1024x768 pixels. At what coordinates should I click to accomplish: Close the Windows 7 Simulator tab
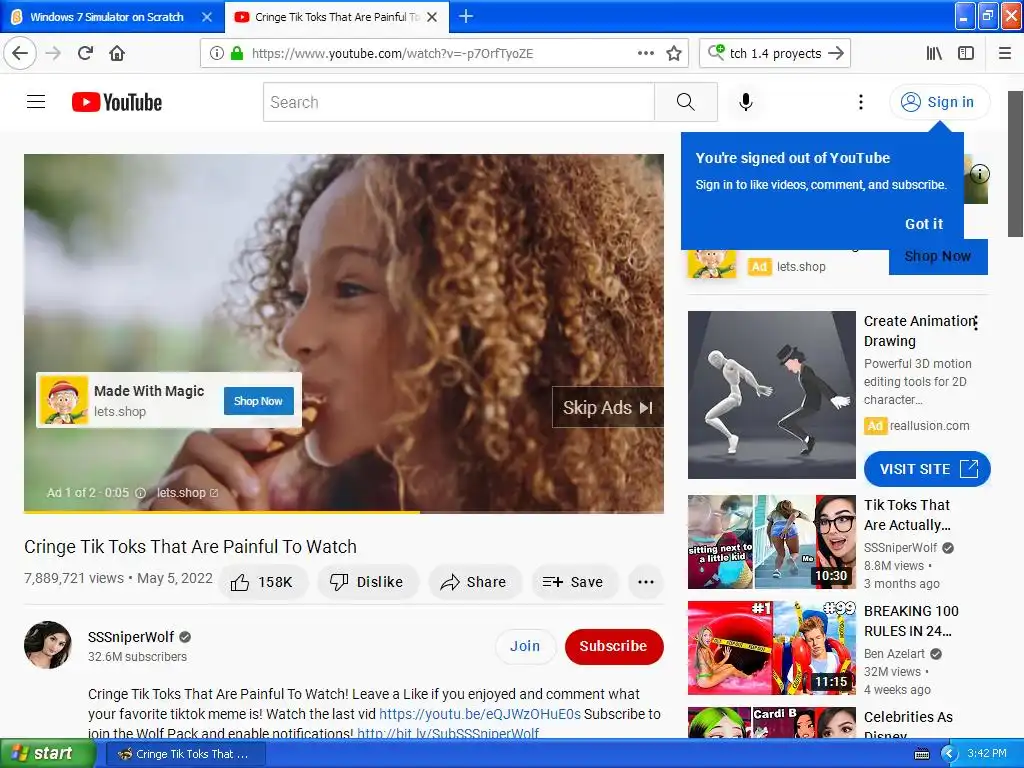[x=207, y=17]
